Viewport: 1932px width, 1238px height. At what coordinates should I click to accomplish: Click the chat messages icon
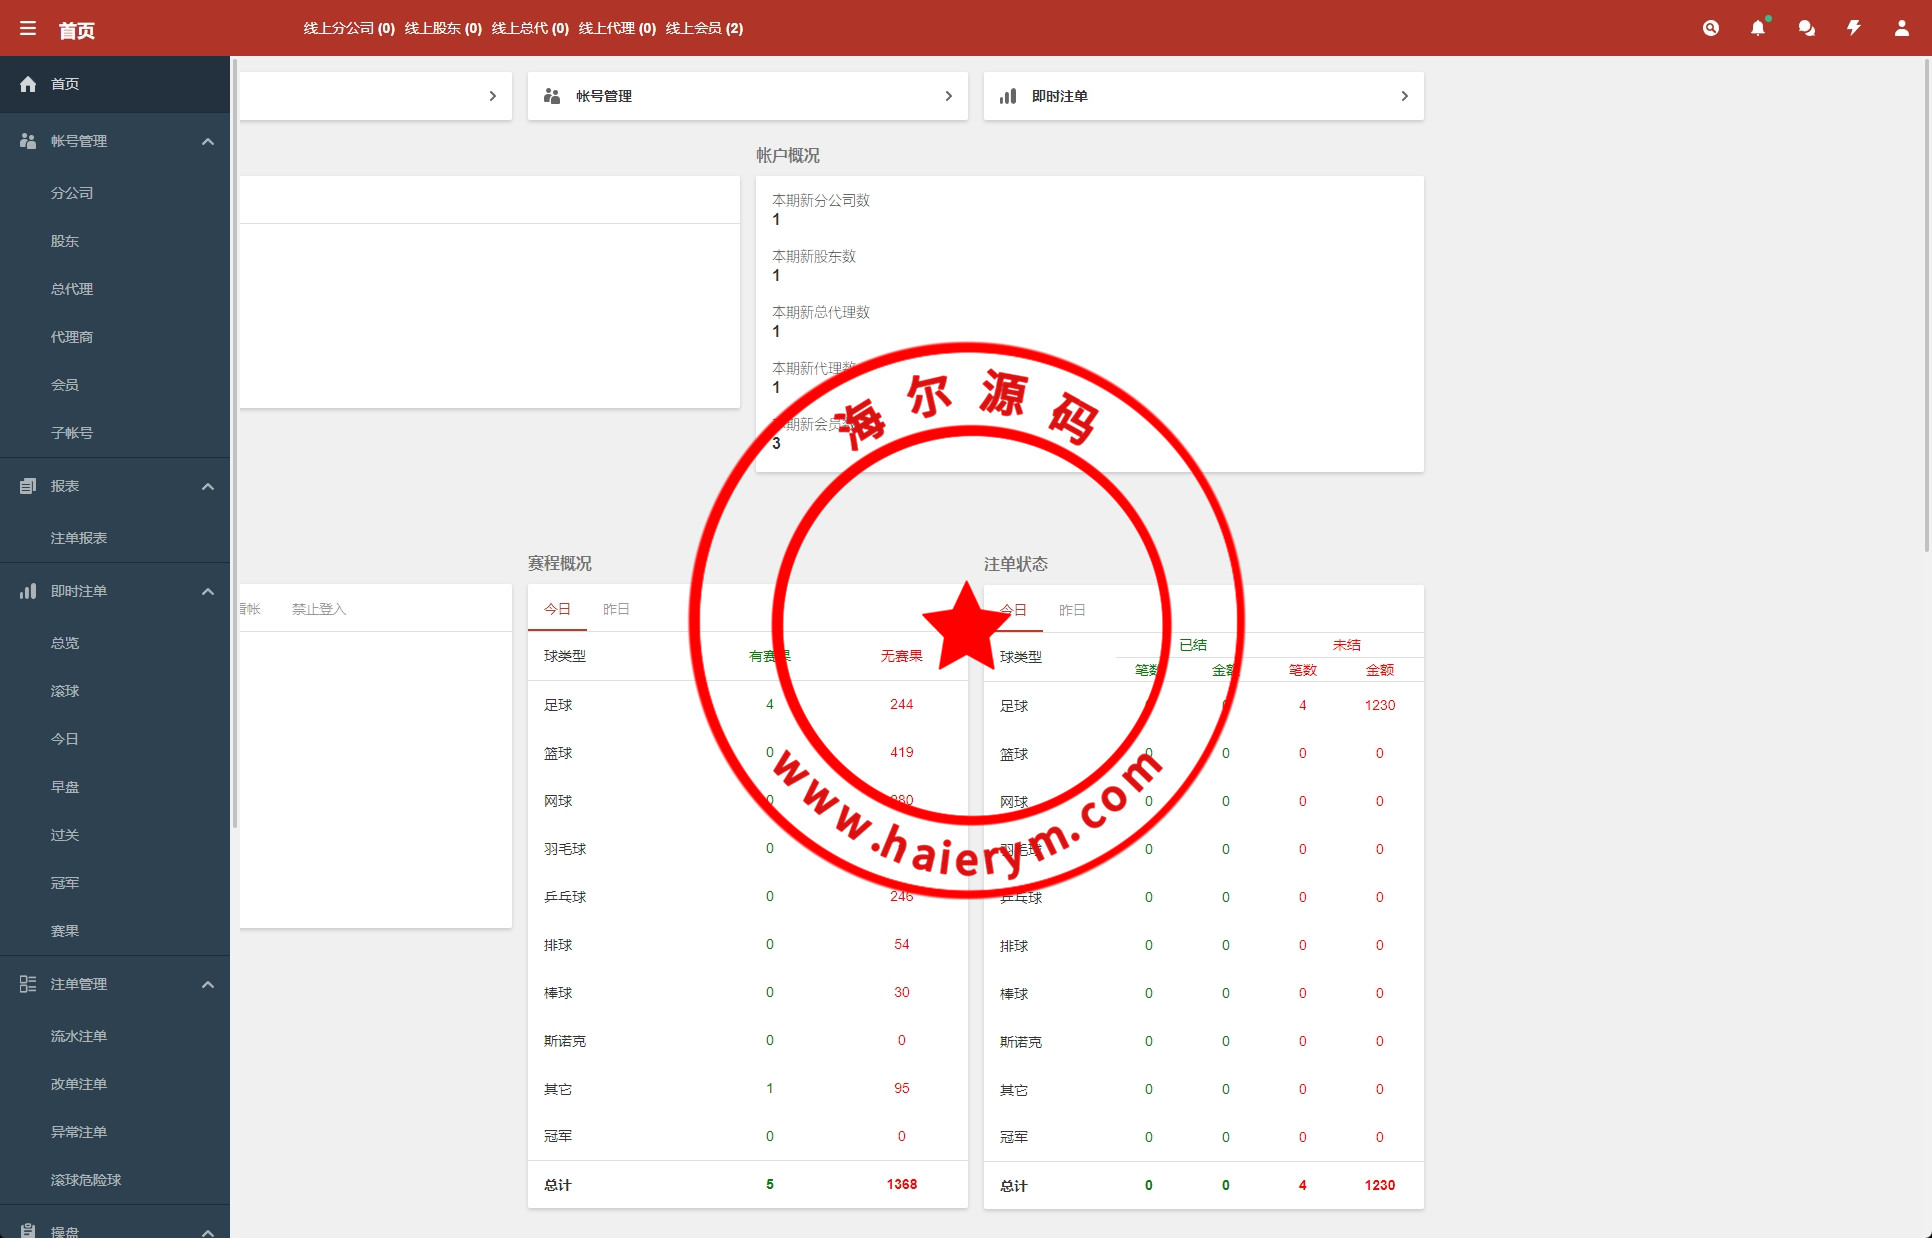click(x=1806, y=28)
